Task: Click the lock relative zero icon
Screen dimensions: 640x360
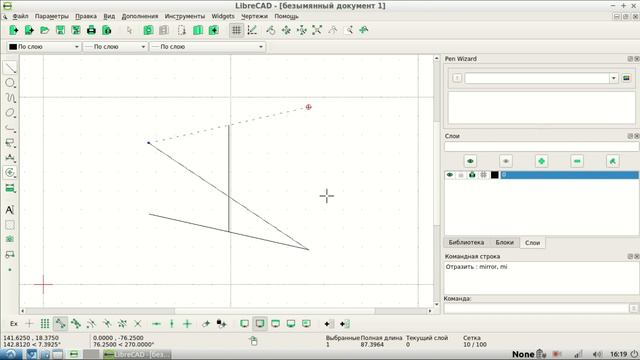Action: (x=222, y=324)
